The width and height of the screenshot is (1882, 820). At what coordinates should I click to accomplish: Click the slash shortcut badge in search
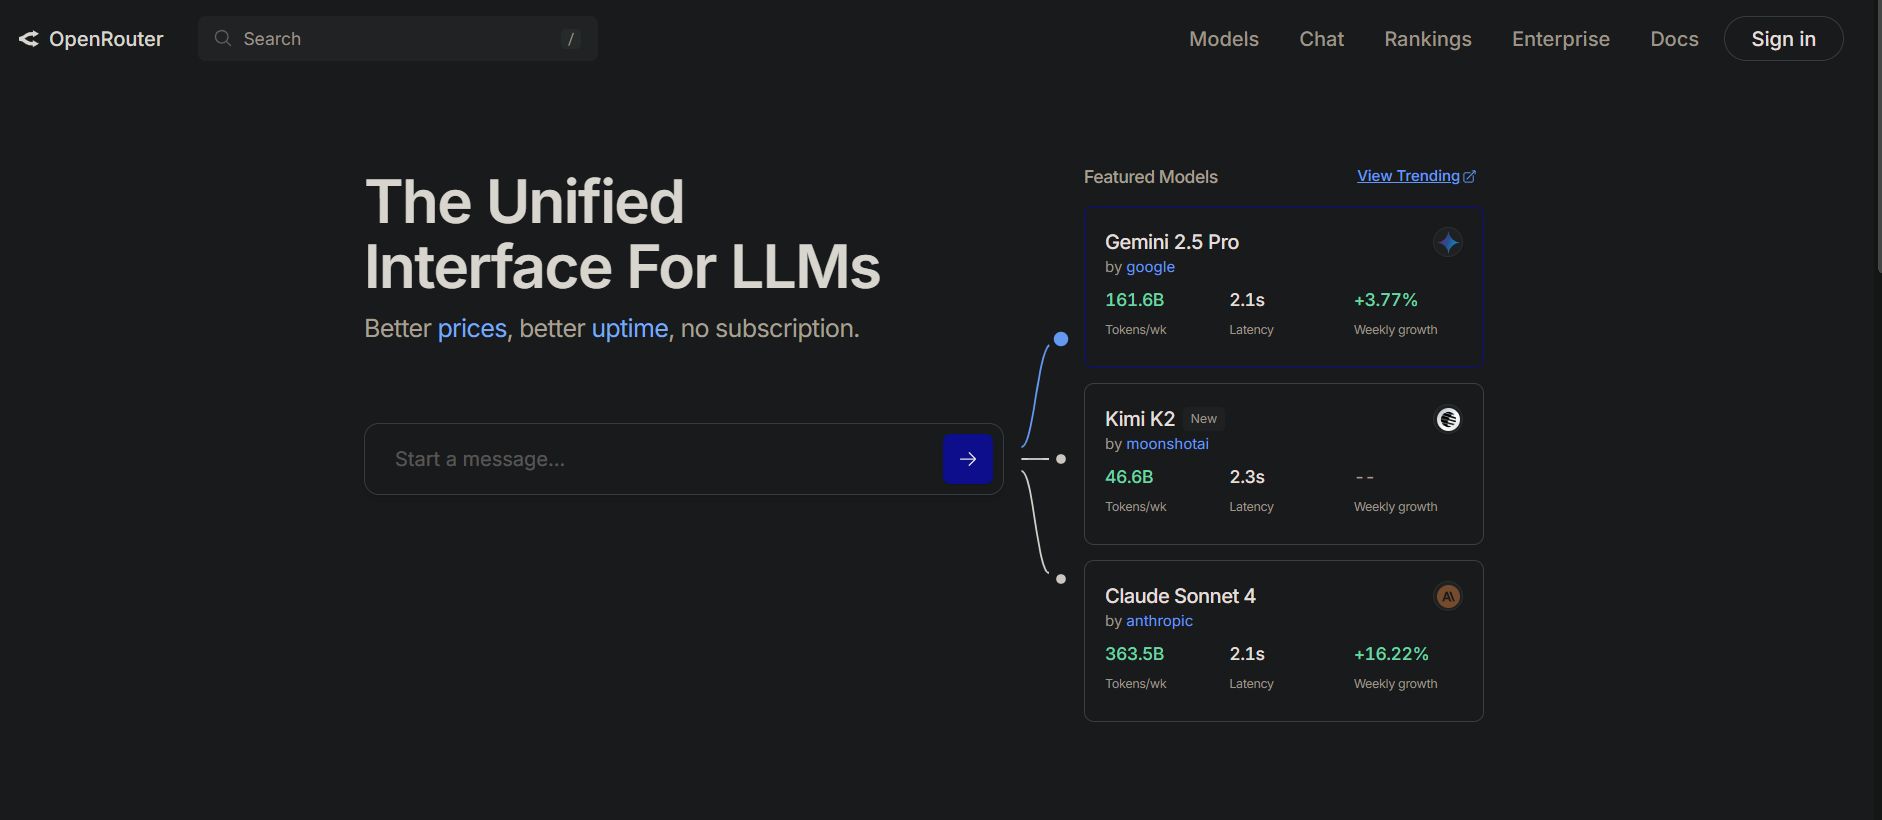[571, 39]
